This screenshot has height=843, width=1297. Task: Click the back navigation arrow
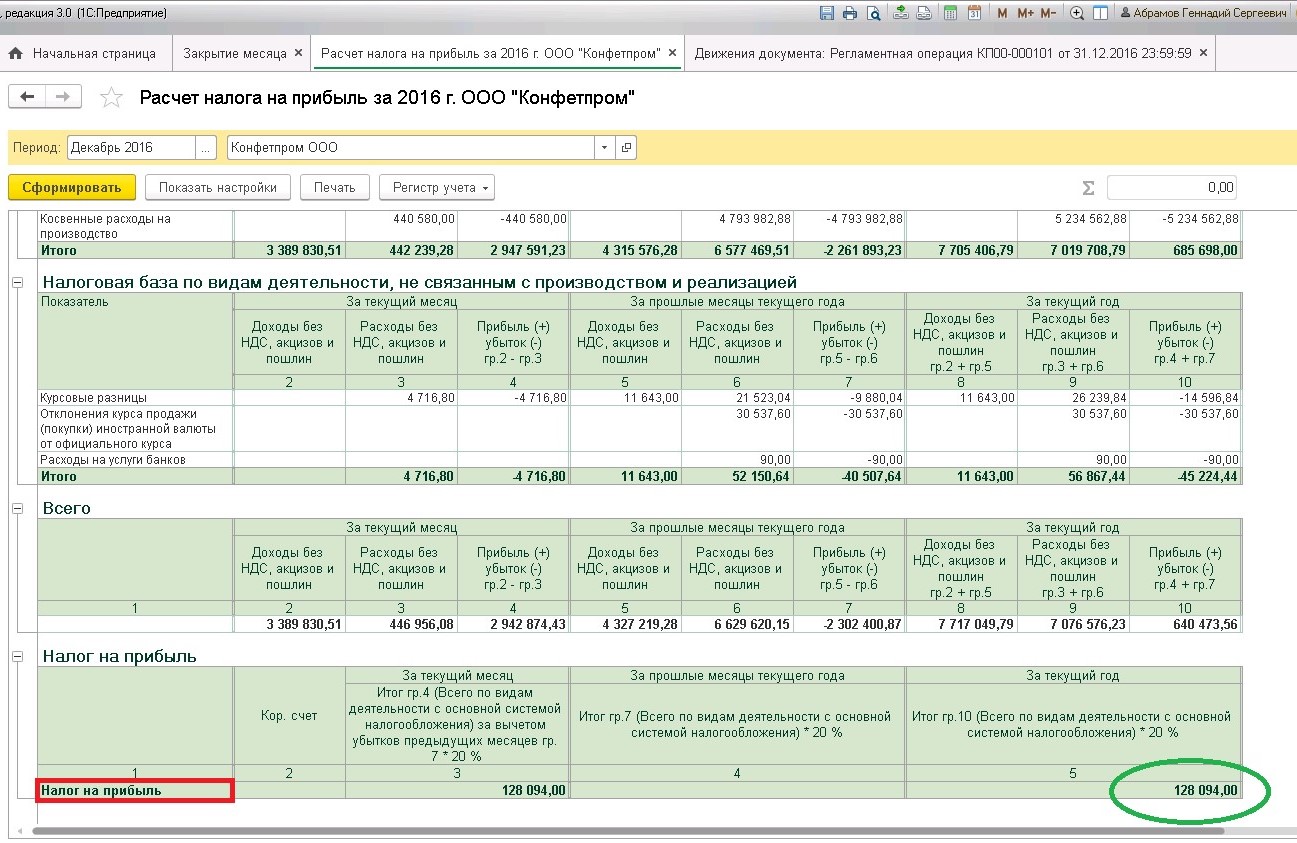pyautogui.click(x=26, y=97)
